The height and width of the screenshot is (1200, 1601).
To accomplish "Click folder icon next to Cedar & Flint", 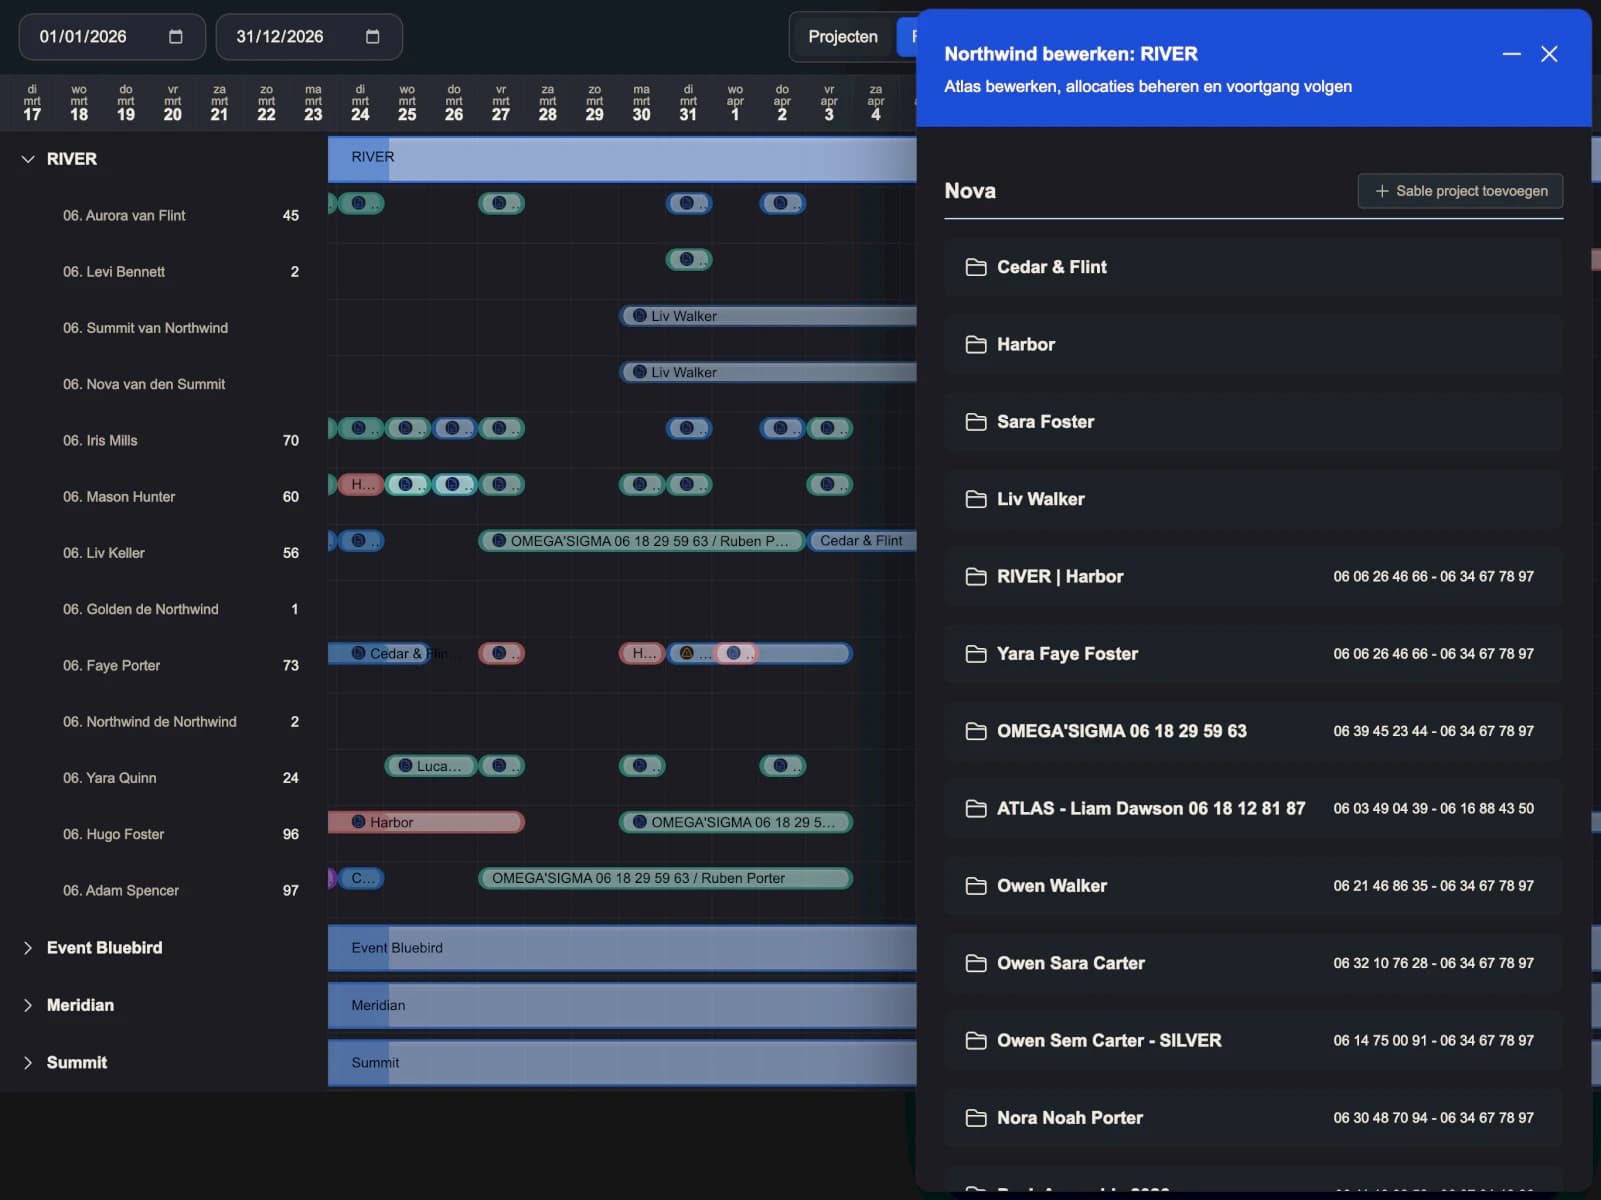I will point(975,267).
